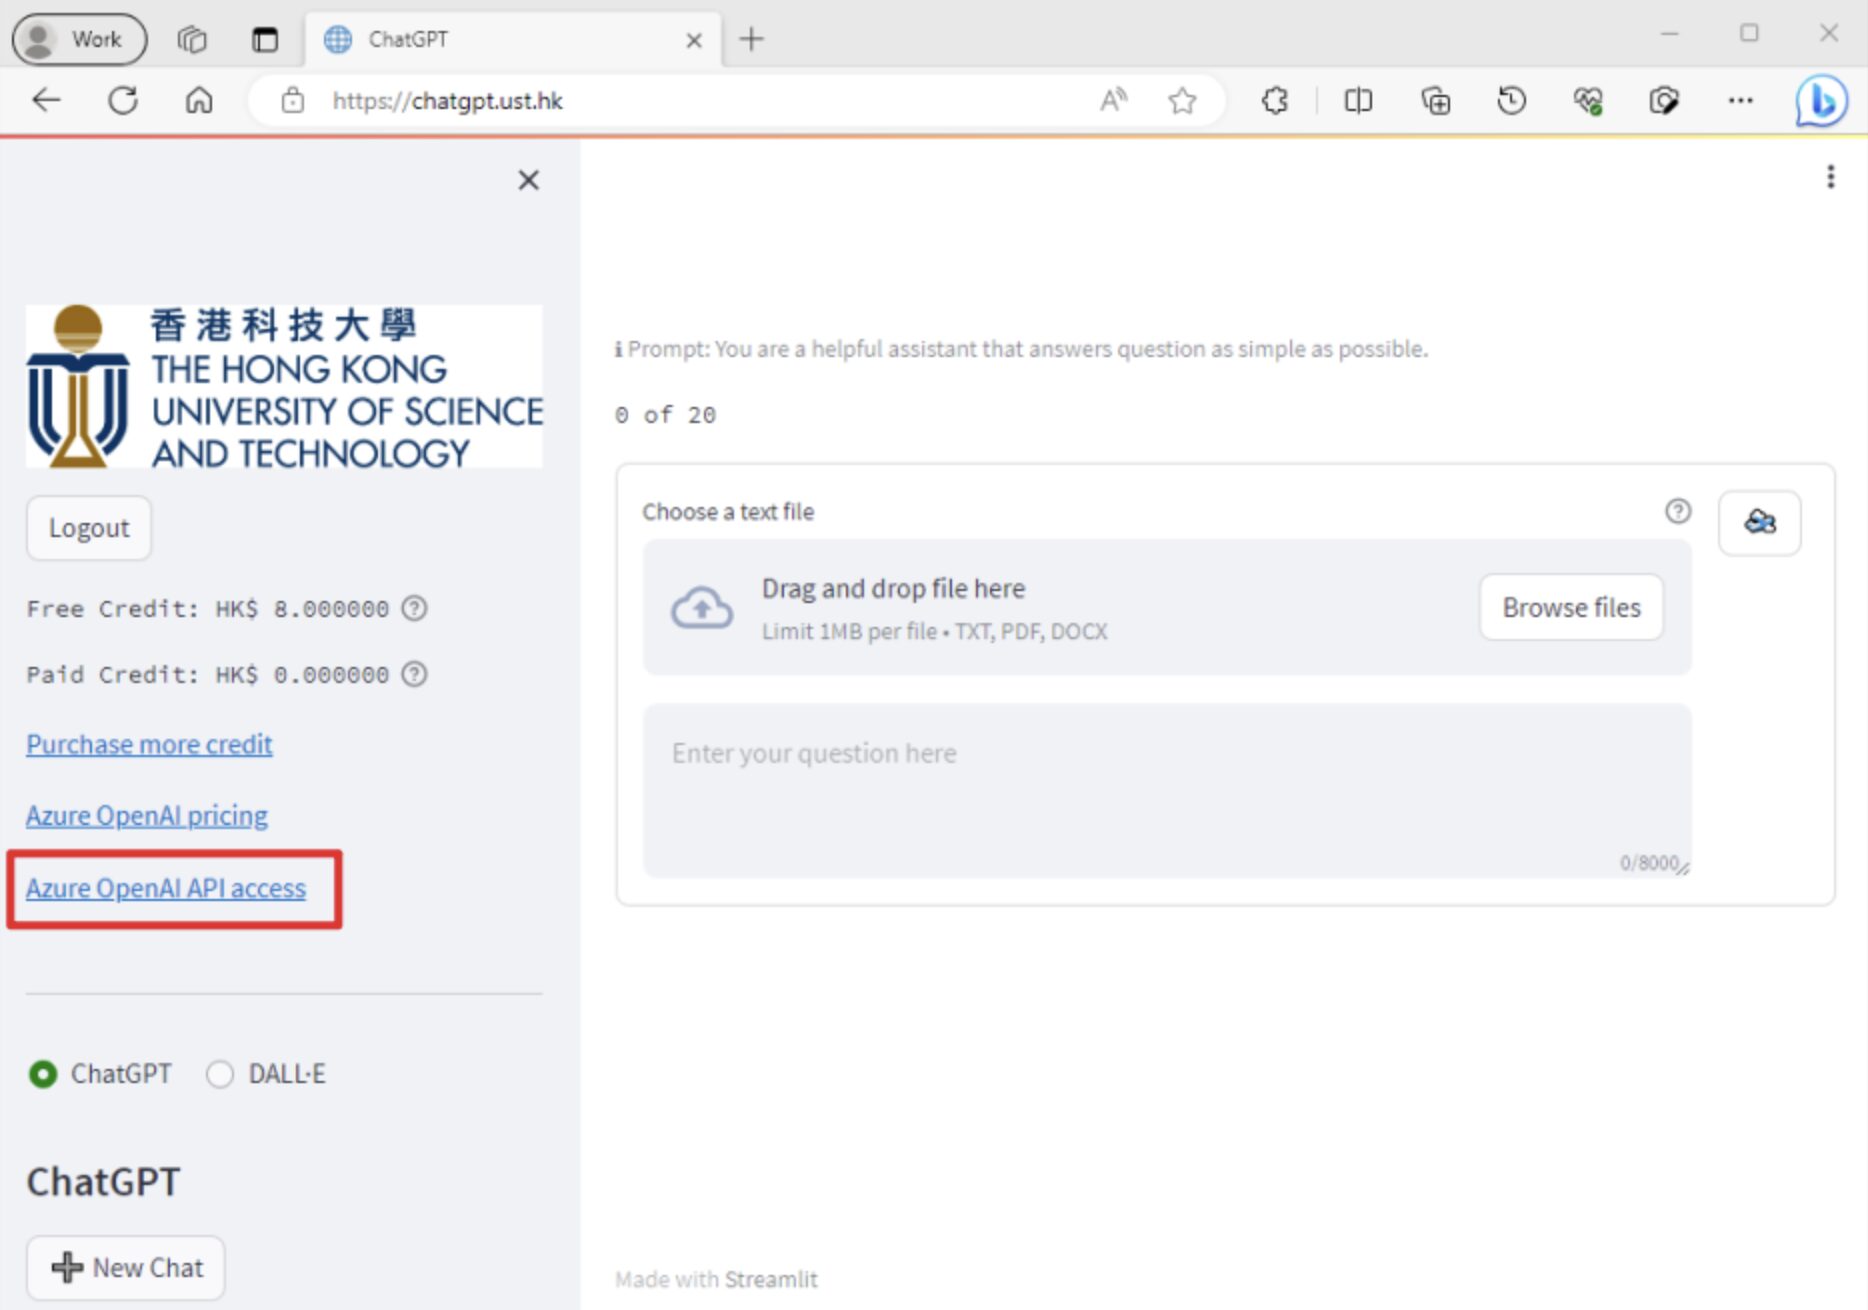Select the ChatGPT radio option
Viewport: 1868px width, 1310px height.
click(43, 1074)
